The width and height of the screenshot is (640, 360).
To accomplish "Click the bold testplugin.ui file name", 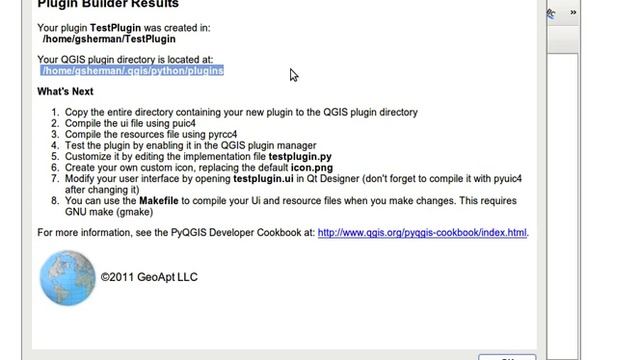I will [x=263, y=179].
